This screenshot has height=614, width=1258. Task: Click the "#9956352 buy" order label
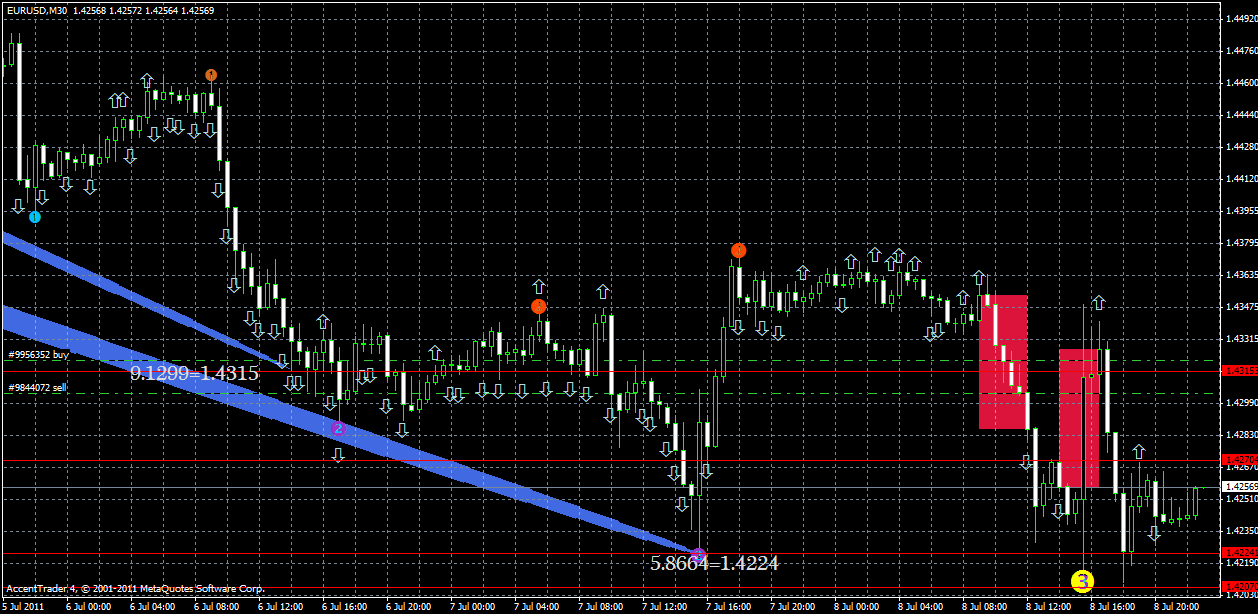tap(37, 355)
